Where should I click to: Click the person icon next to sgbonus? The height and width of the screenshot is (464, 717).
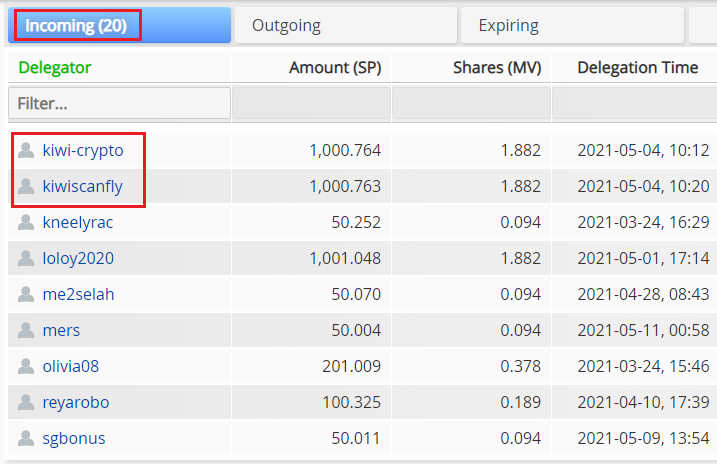26,438
